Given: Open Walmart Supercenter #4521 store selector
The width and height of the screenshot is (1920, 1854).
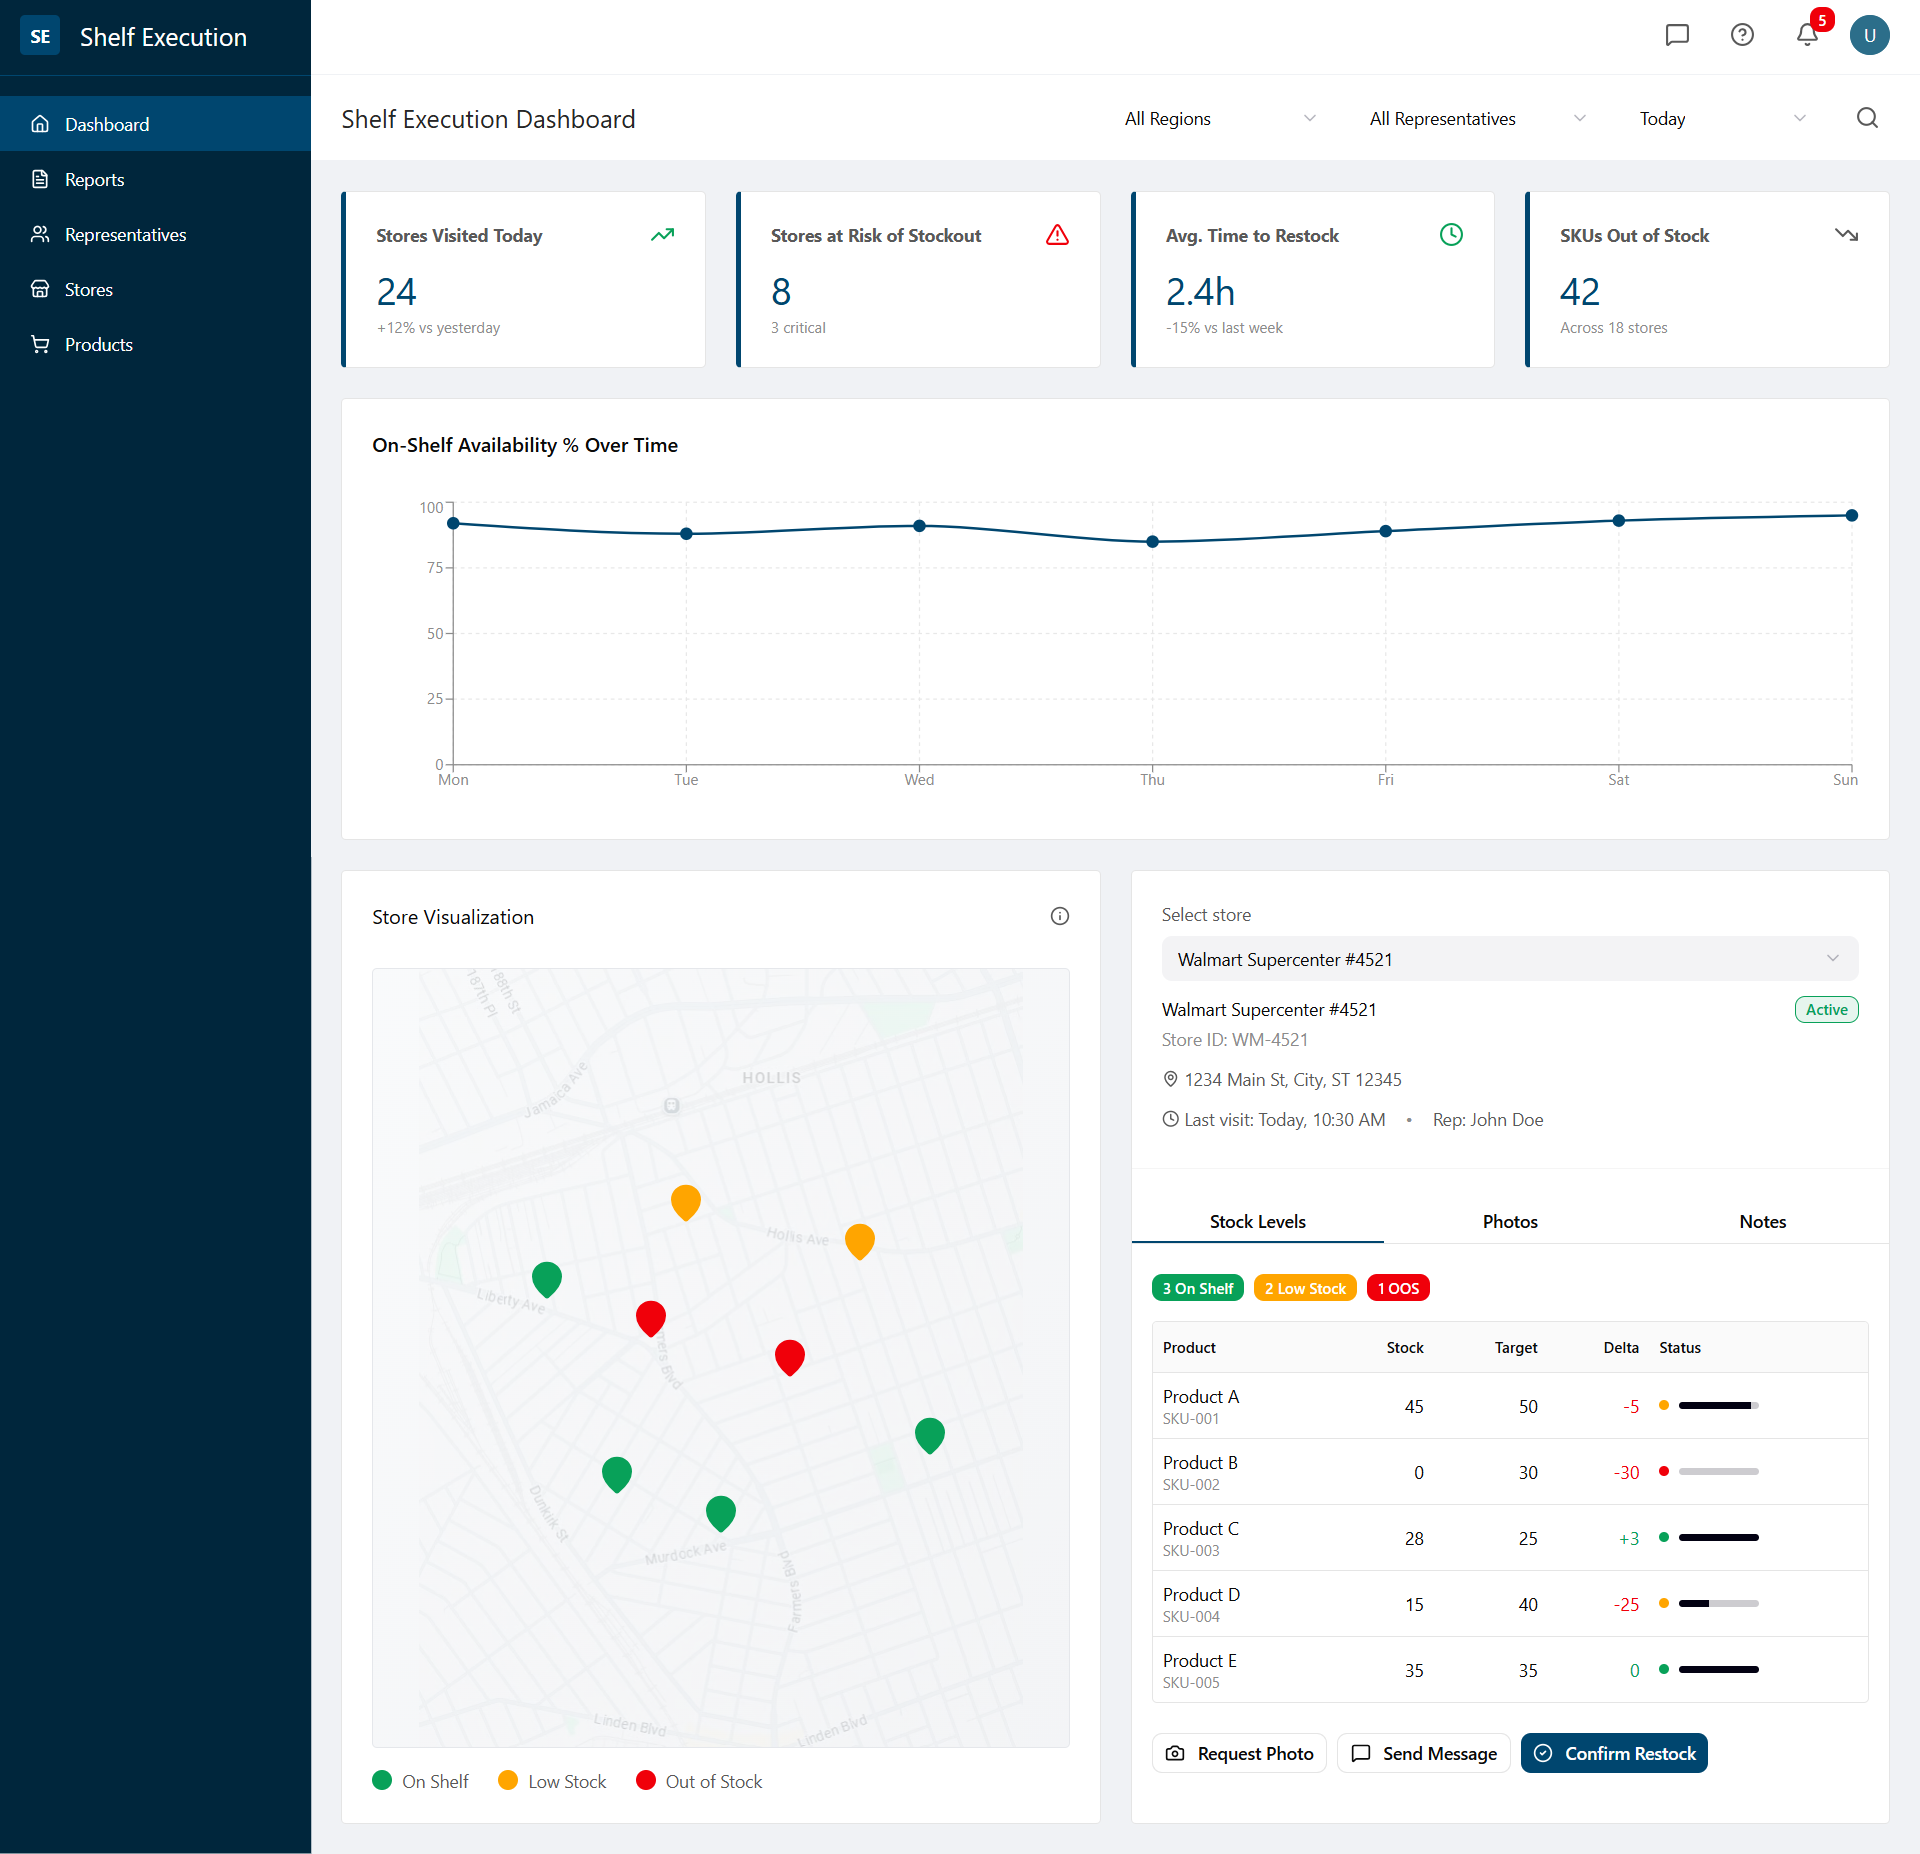Looking at the screenshot, I should pos(1509,959).
